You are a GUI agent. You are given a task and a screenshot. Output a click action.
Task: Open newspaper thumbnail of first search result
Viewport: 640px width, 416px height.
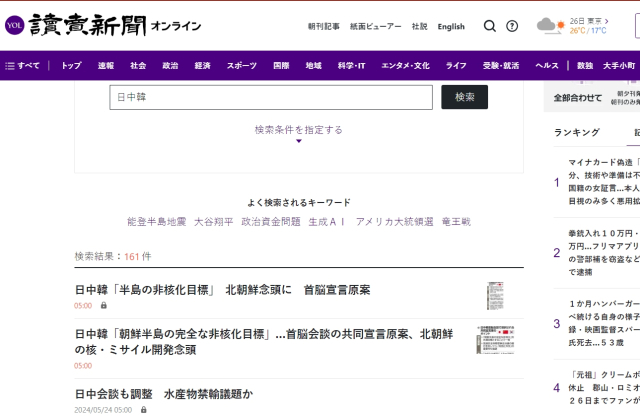tap(495, 296)
